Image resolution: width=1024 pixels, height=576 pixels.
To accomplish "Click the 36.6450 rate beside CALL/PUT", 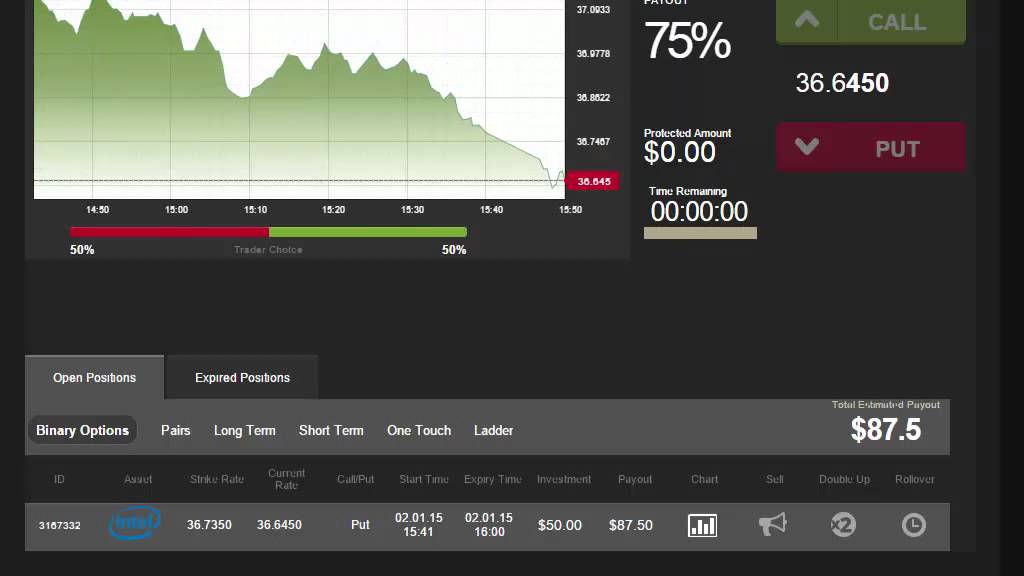I will [842, 83].
